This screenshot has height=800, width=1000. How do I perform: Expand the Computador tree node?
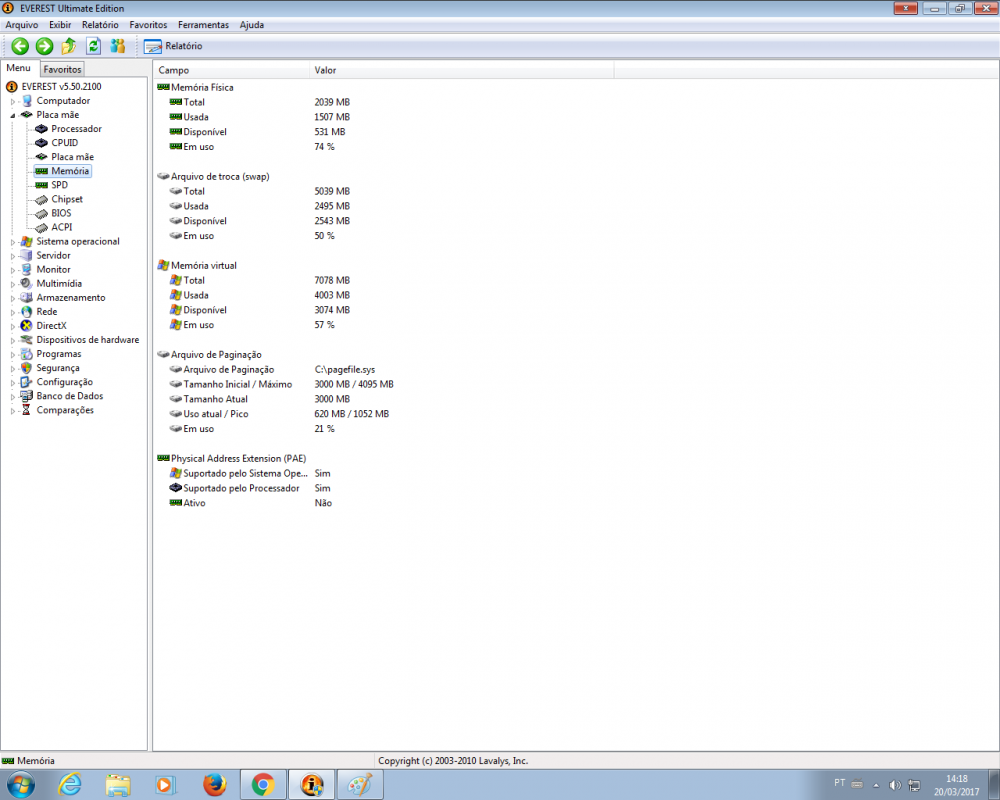[13, 101]
